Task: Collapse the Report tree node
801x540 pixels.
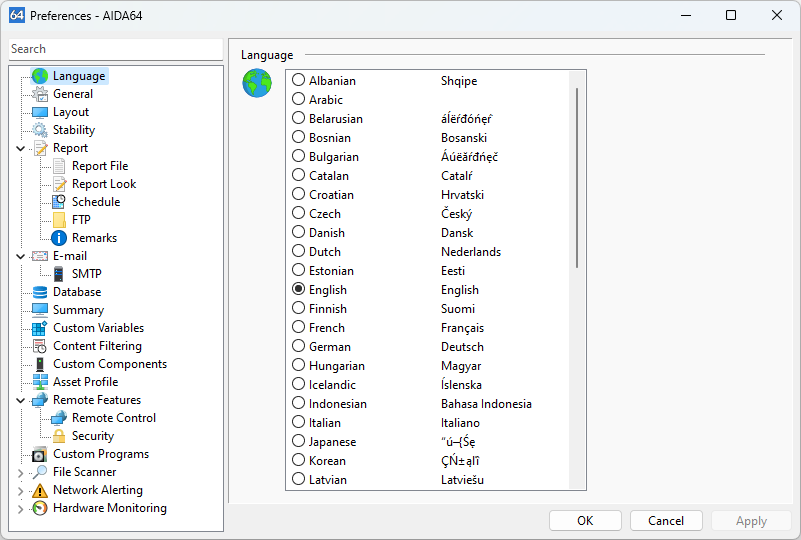Action: [x=20, y=149]
